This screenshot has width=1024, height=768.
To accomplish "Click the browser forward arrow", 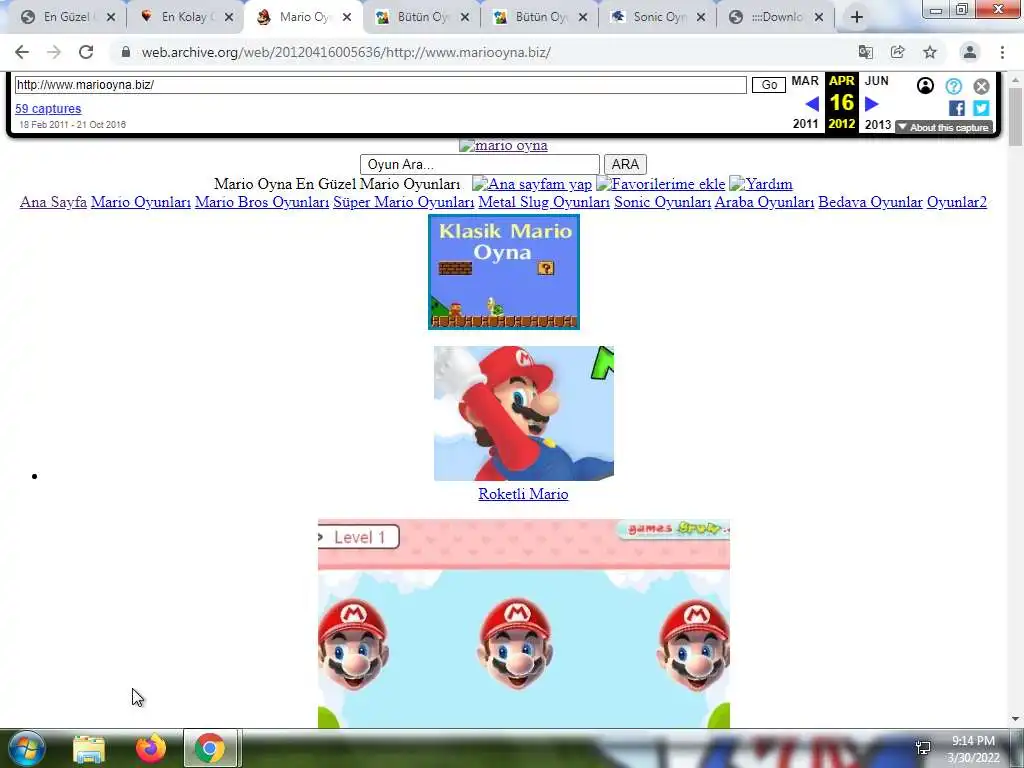I will tap(54, 52).
